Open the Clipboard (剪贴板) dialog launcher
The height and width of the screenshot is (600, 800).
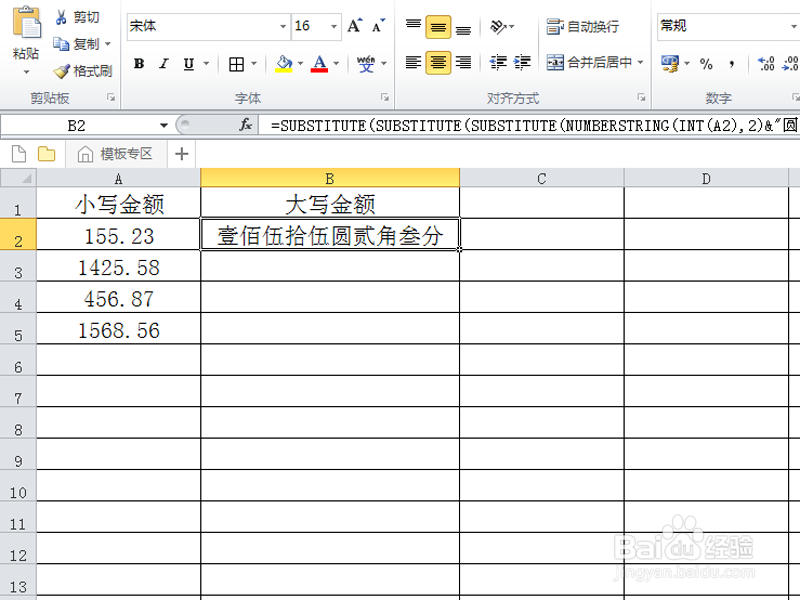pos(111,97)
